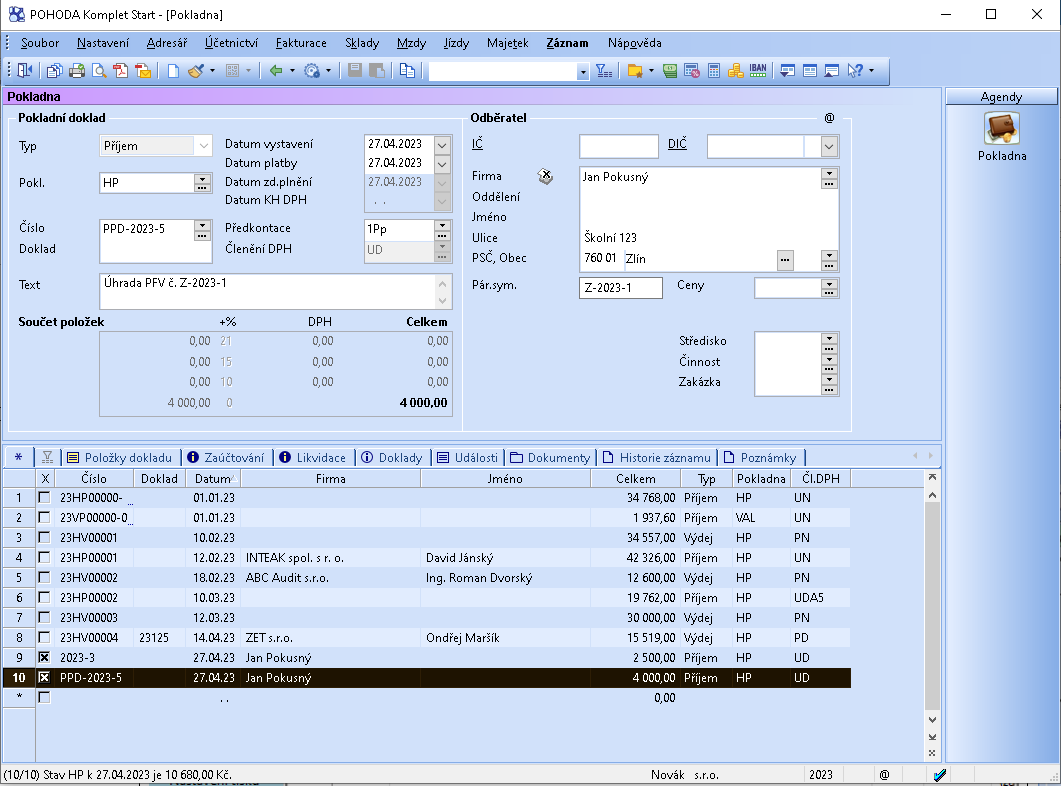The image size is (1061, 786).
Task: Open the Účetnictví menu
Action: [x=231, y=43]
